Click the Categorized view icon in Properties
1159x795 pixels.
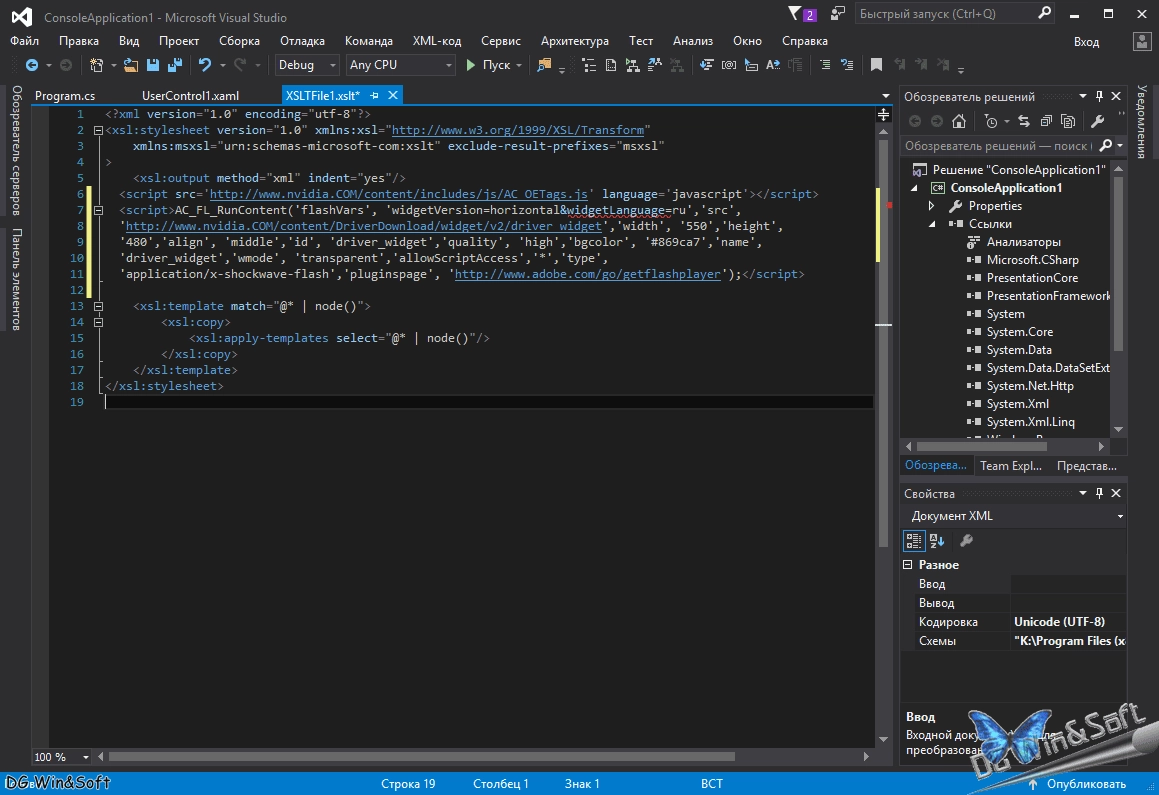tap(914, 541)
